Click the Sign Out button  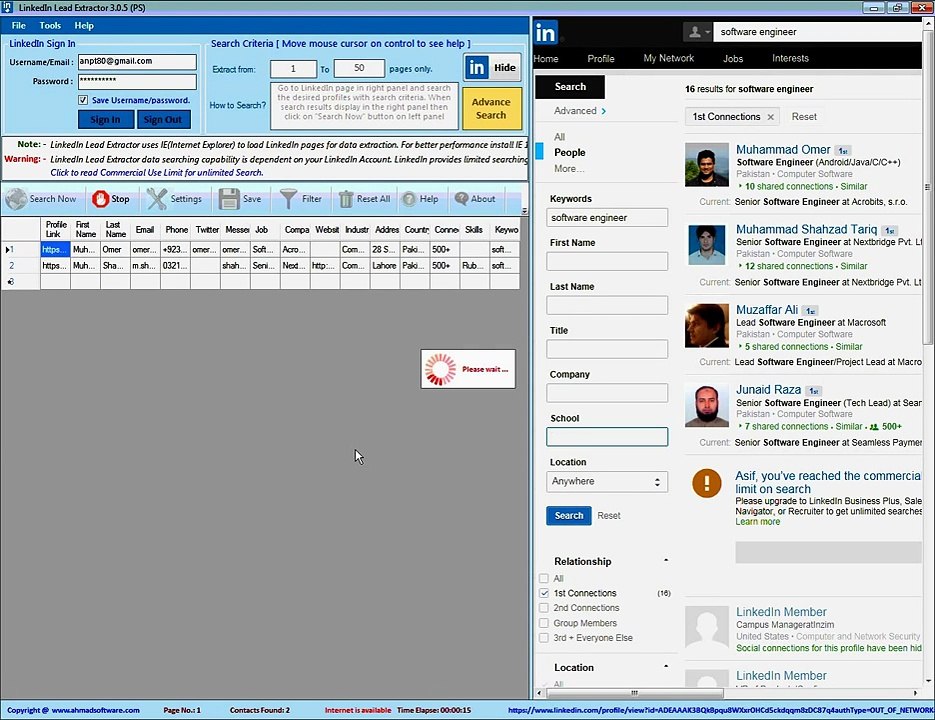tap(163, 119)
